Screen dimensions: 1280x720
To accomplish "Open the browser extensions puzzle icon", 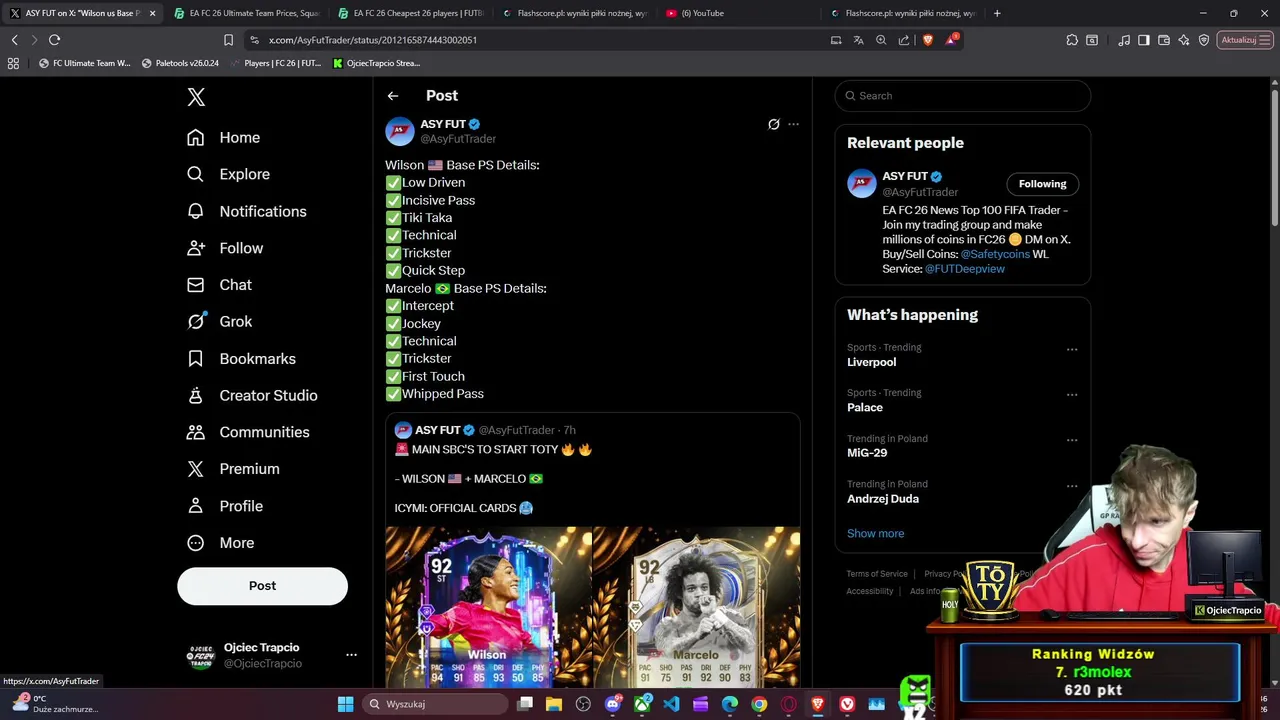I will click(x=1072, y=40).
